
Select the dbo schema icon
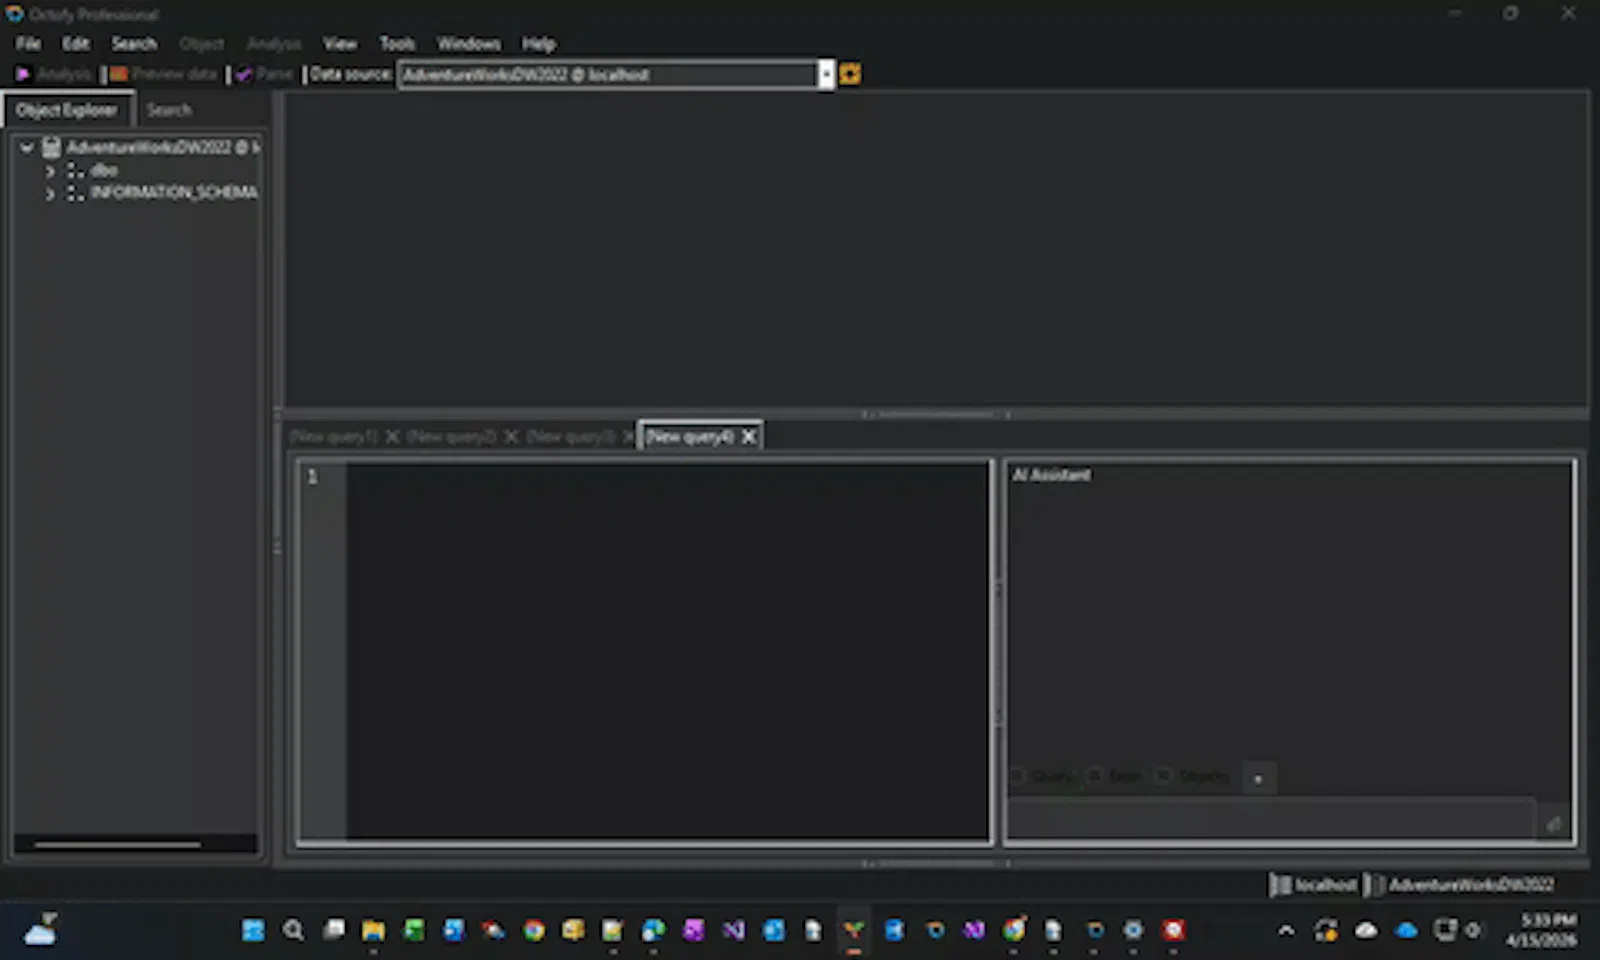click(x=75, y=171)
